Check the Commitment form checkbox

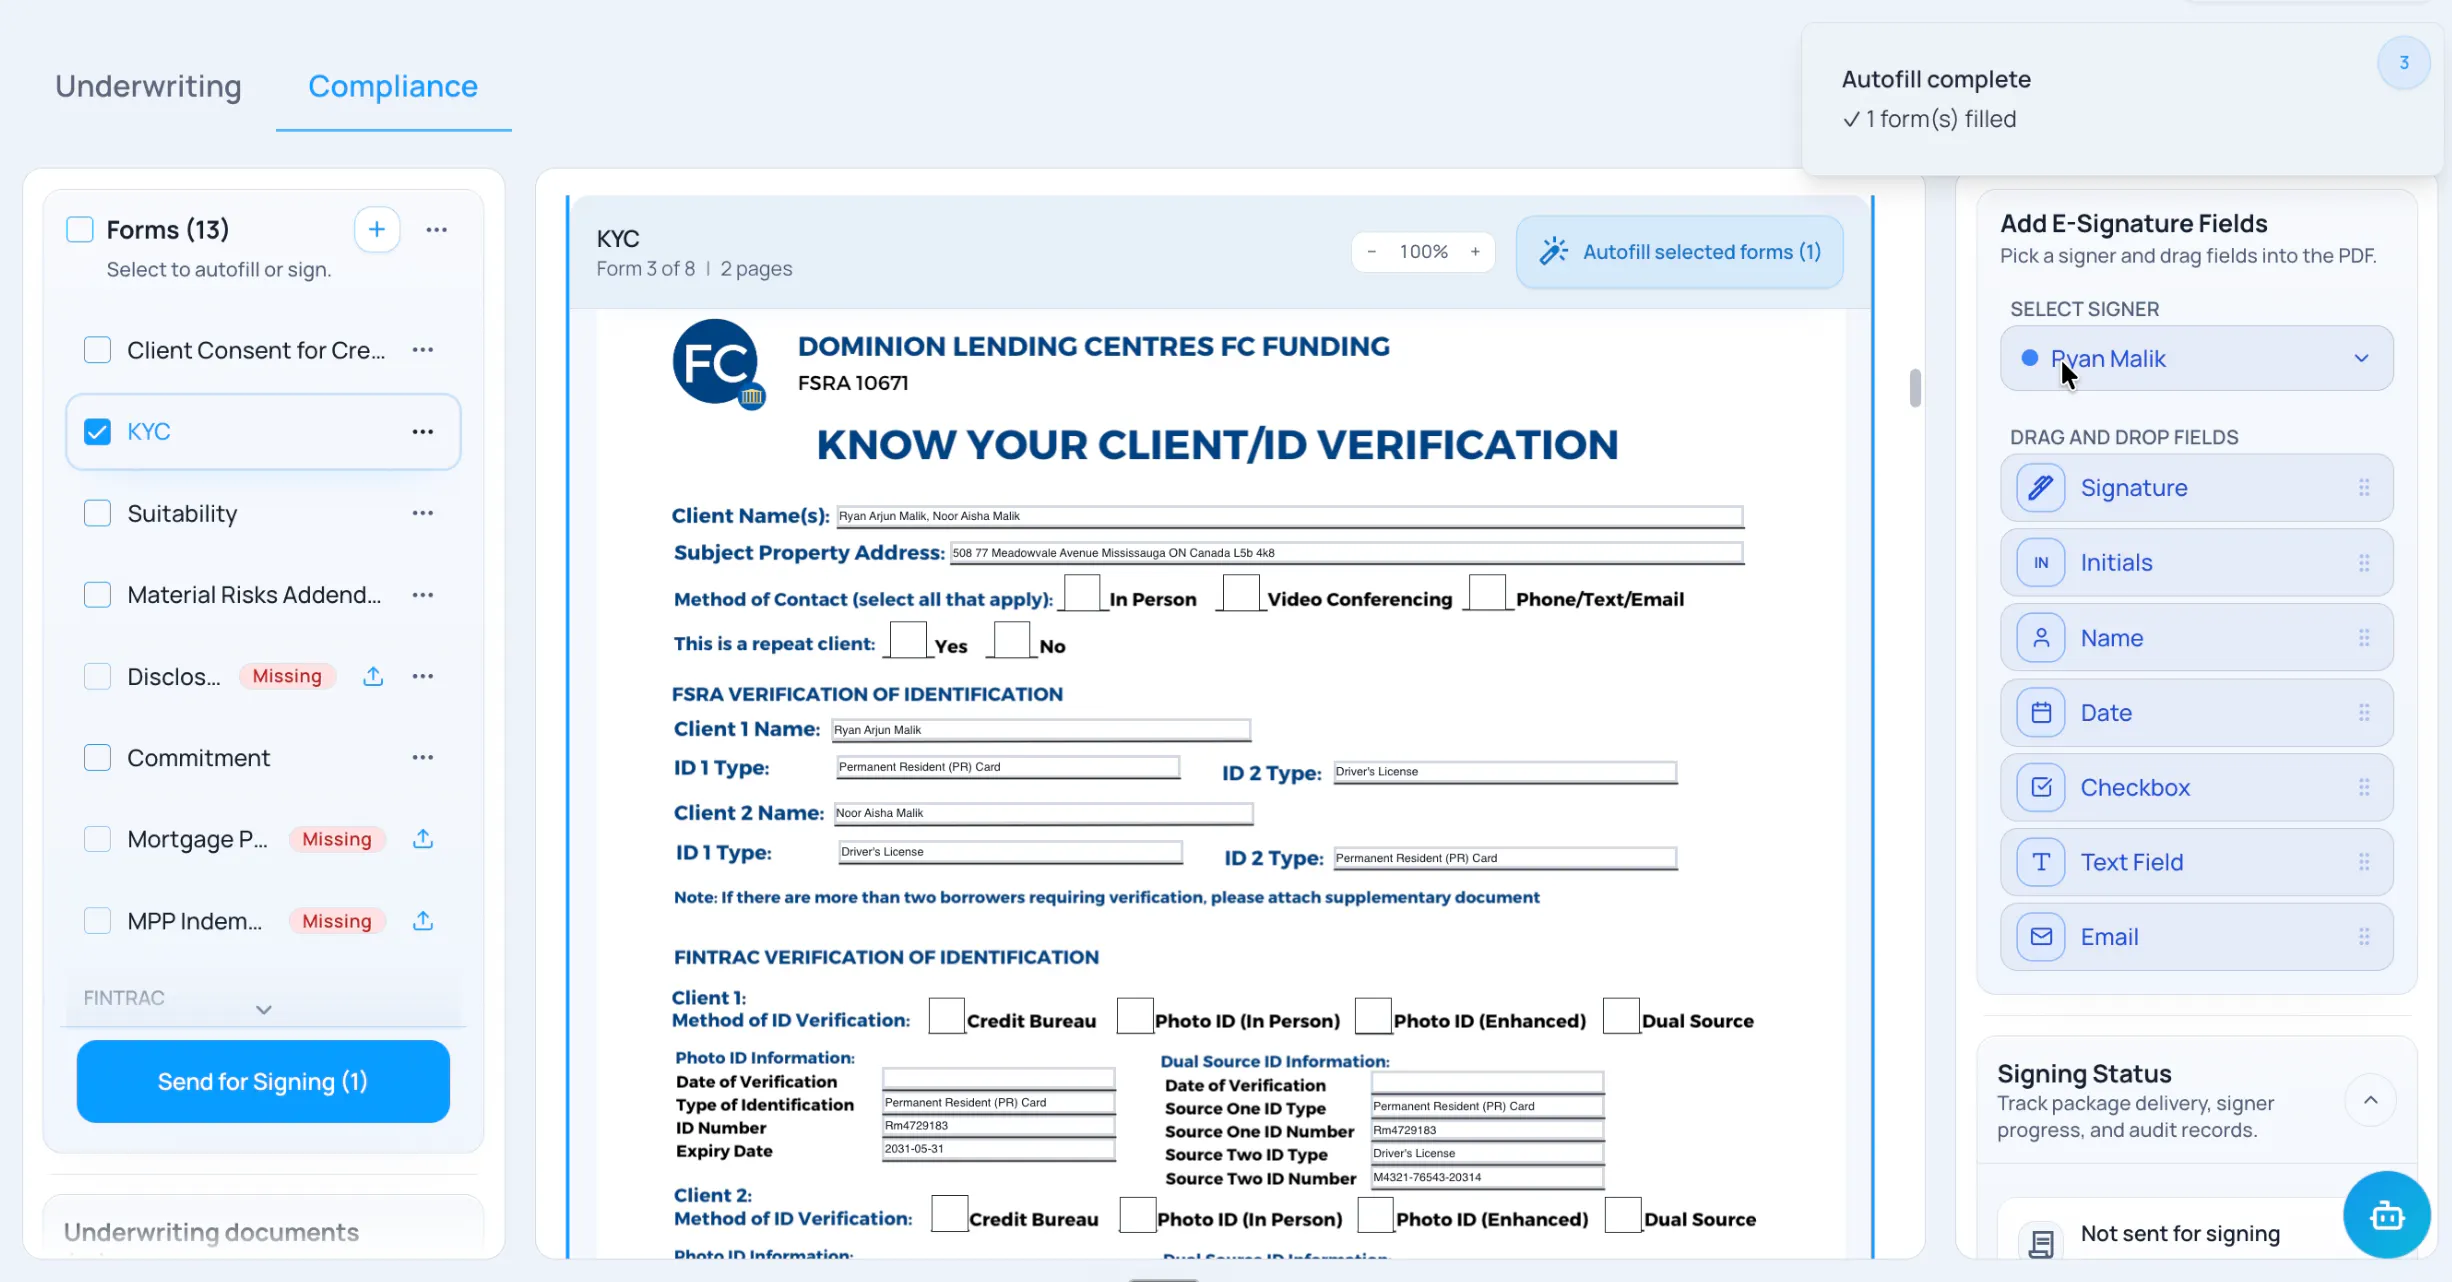click(x=97, y=758)
